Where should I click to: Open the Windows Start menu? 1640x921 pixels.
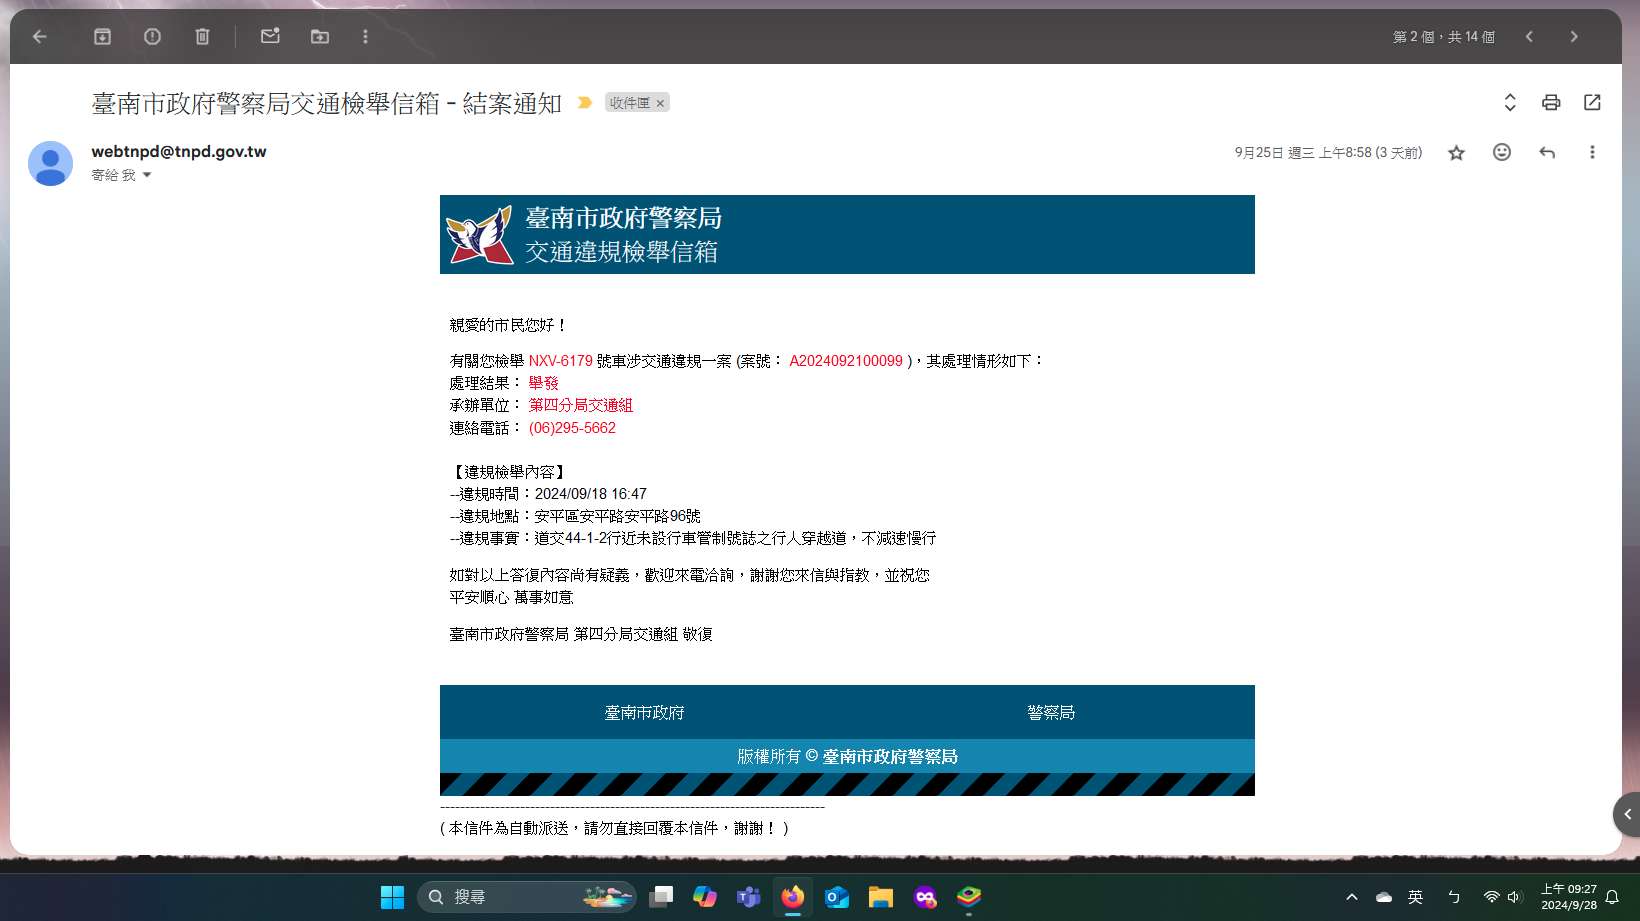[392, 897]
